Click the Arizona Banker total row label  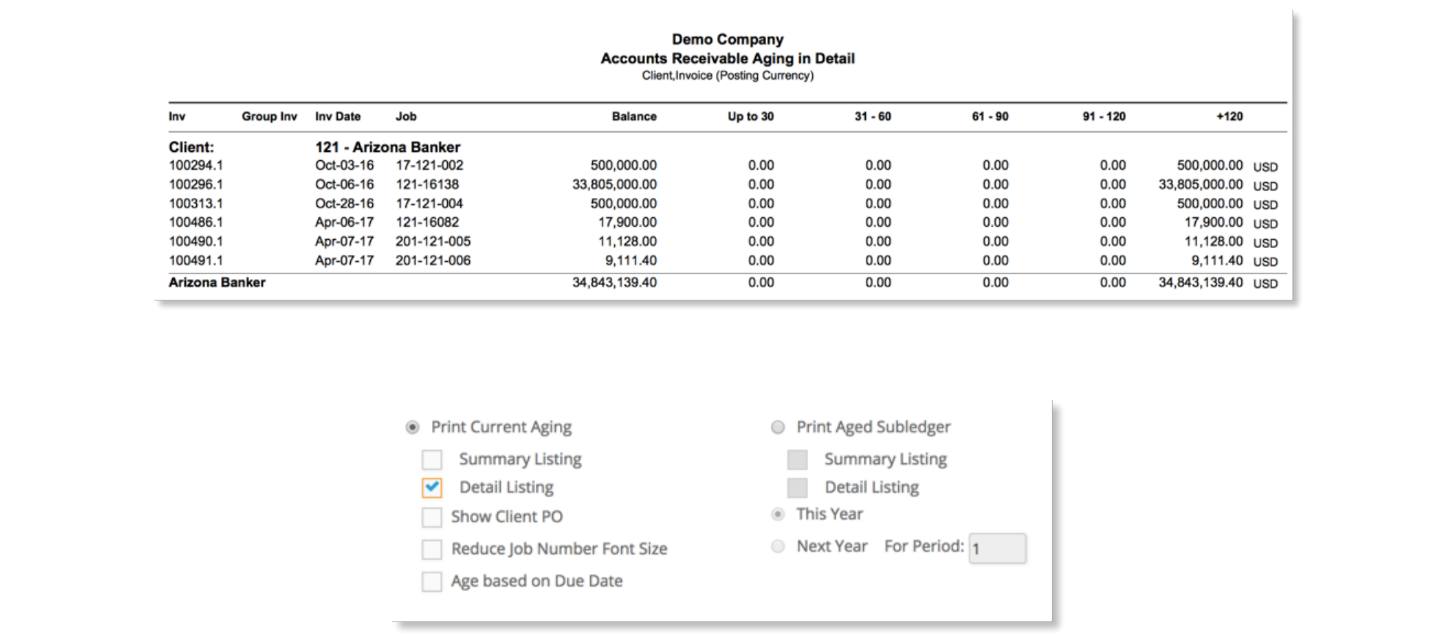(x=217, y=283)
